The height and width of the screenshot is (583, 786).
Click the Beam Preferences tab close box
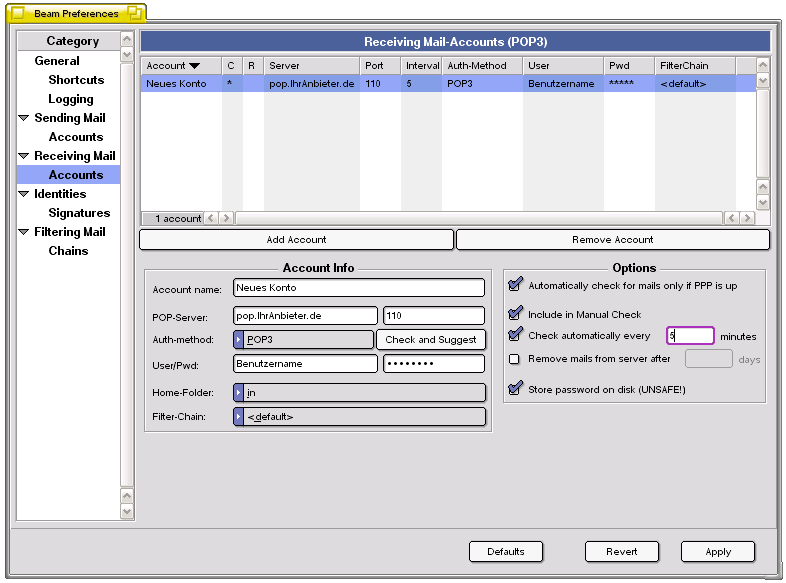click(x=17, y=14)
